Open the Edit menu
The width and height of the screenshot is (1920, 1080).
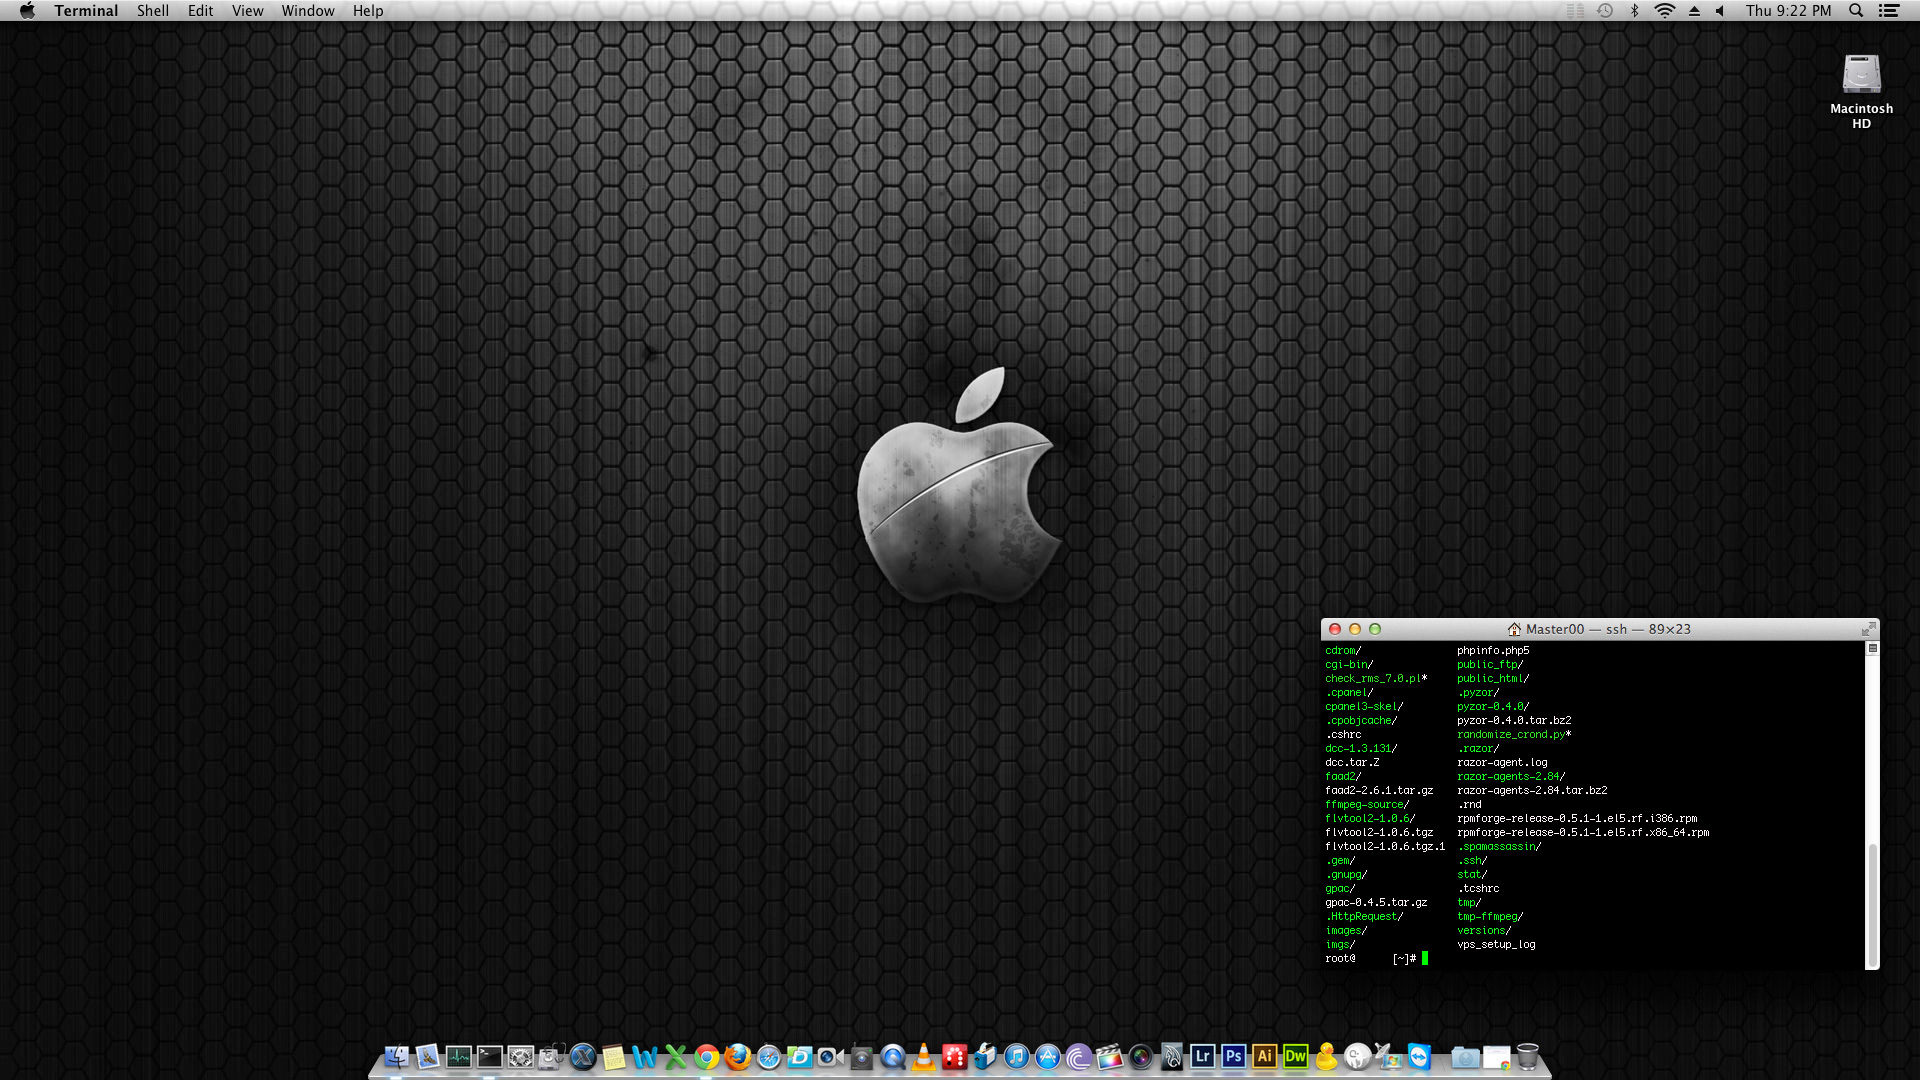200,10
